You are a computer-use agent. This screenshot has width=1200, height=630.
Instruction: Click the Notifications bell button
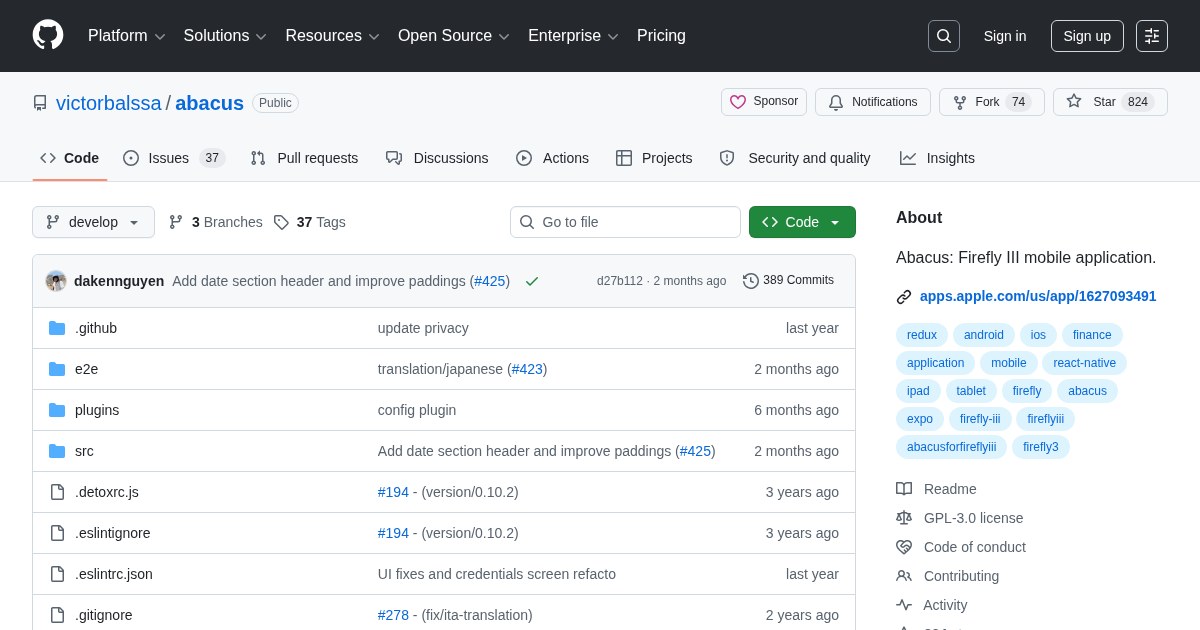tap(873, 102)
